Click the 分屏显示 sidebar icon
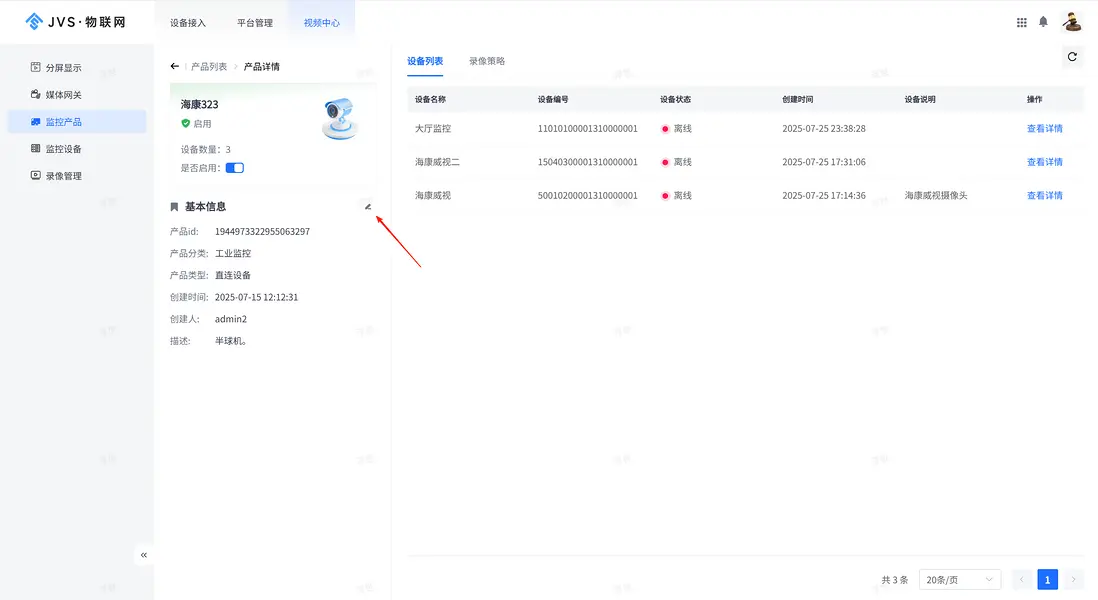 tap(36, 67)
